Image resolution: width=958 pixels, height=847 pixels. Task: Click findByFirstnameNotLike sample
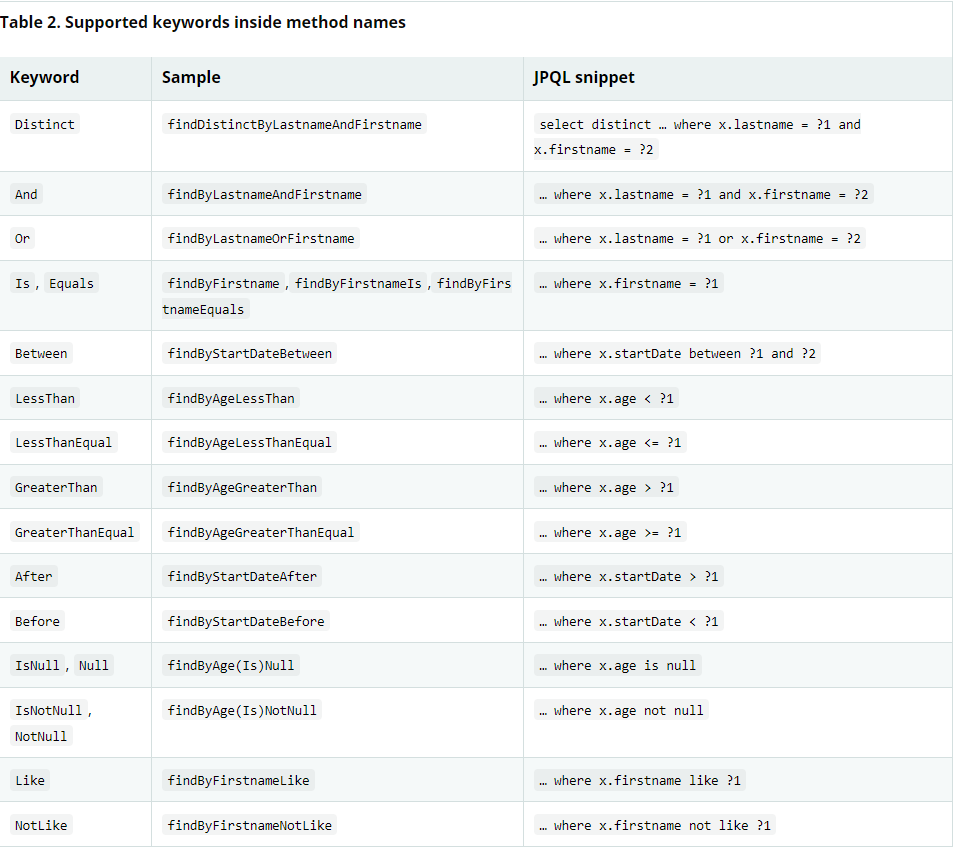249,826
